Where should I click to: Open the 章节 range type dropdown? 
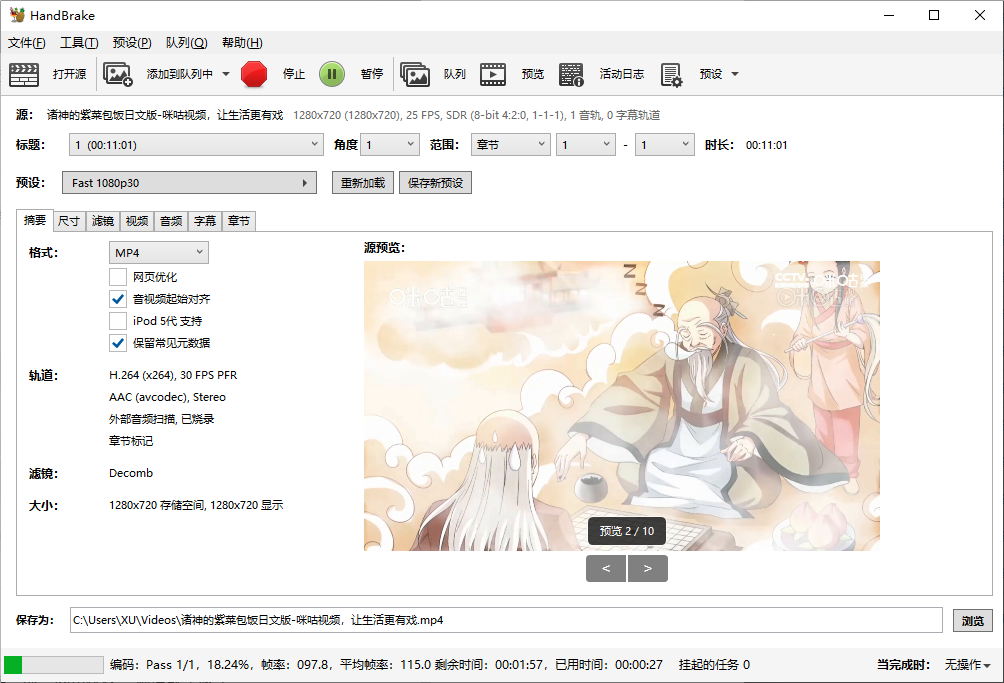[510, 145]
